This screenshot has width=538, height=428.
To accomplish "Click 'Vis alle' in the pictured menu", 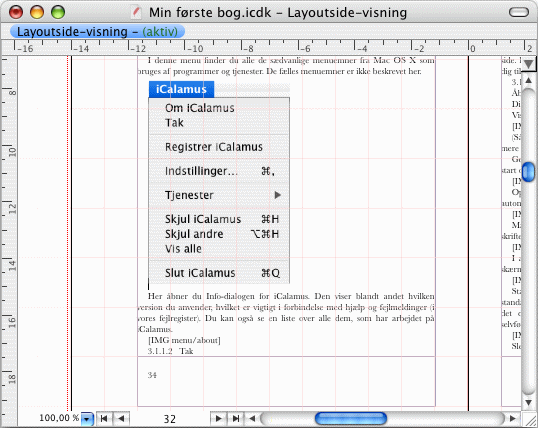I will (183, 249).
